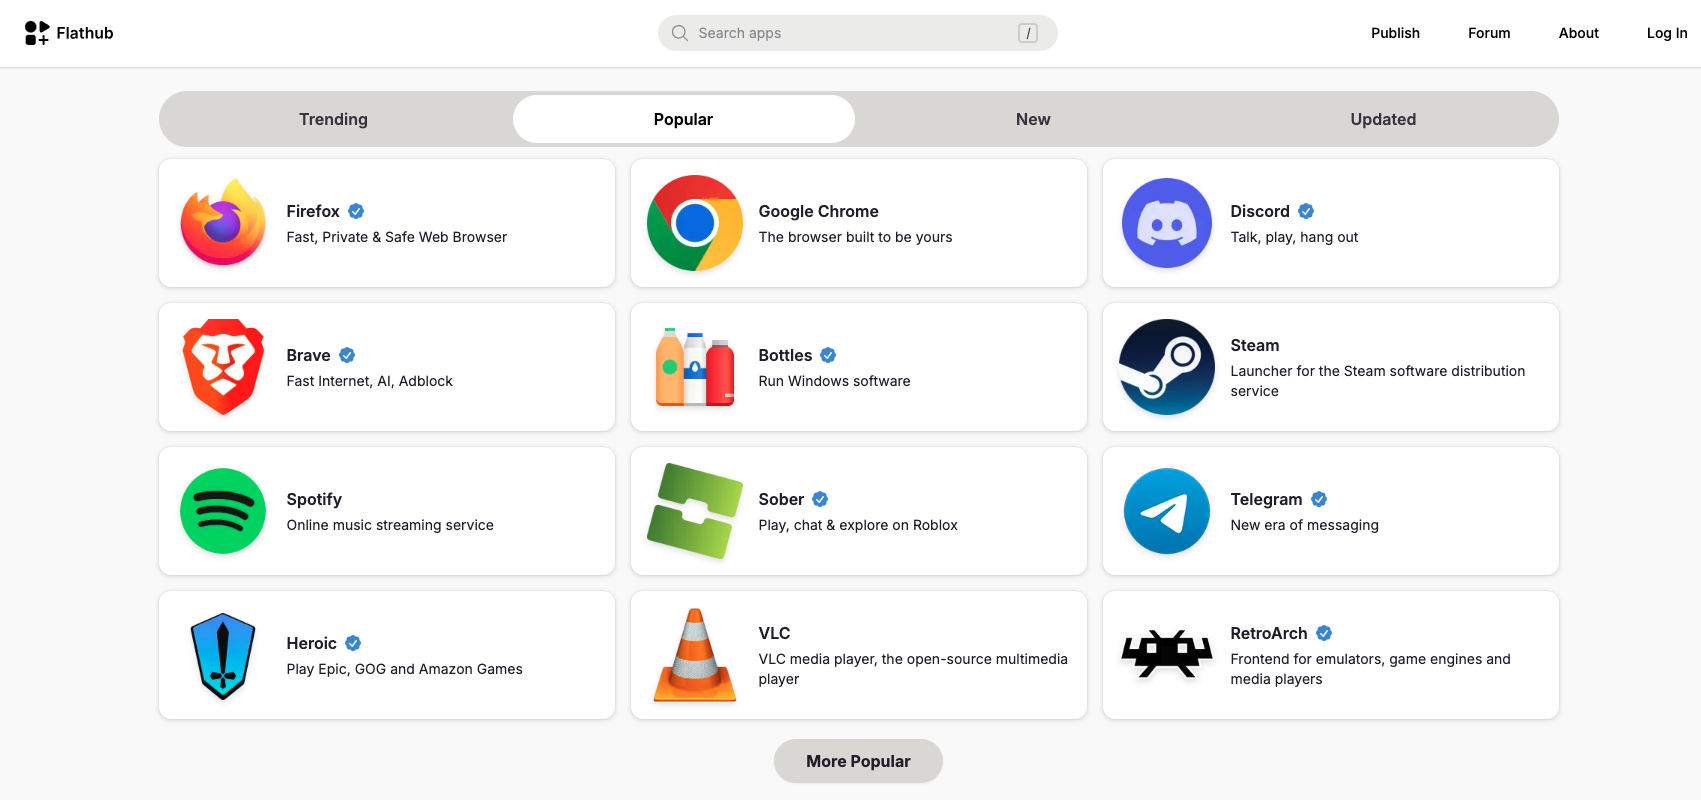This screenshot has width=1701, height=800.
Task: Click "The browser built to be yours"
Action: point(856,237)
